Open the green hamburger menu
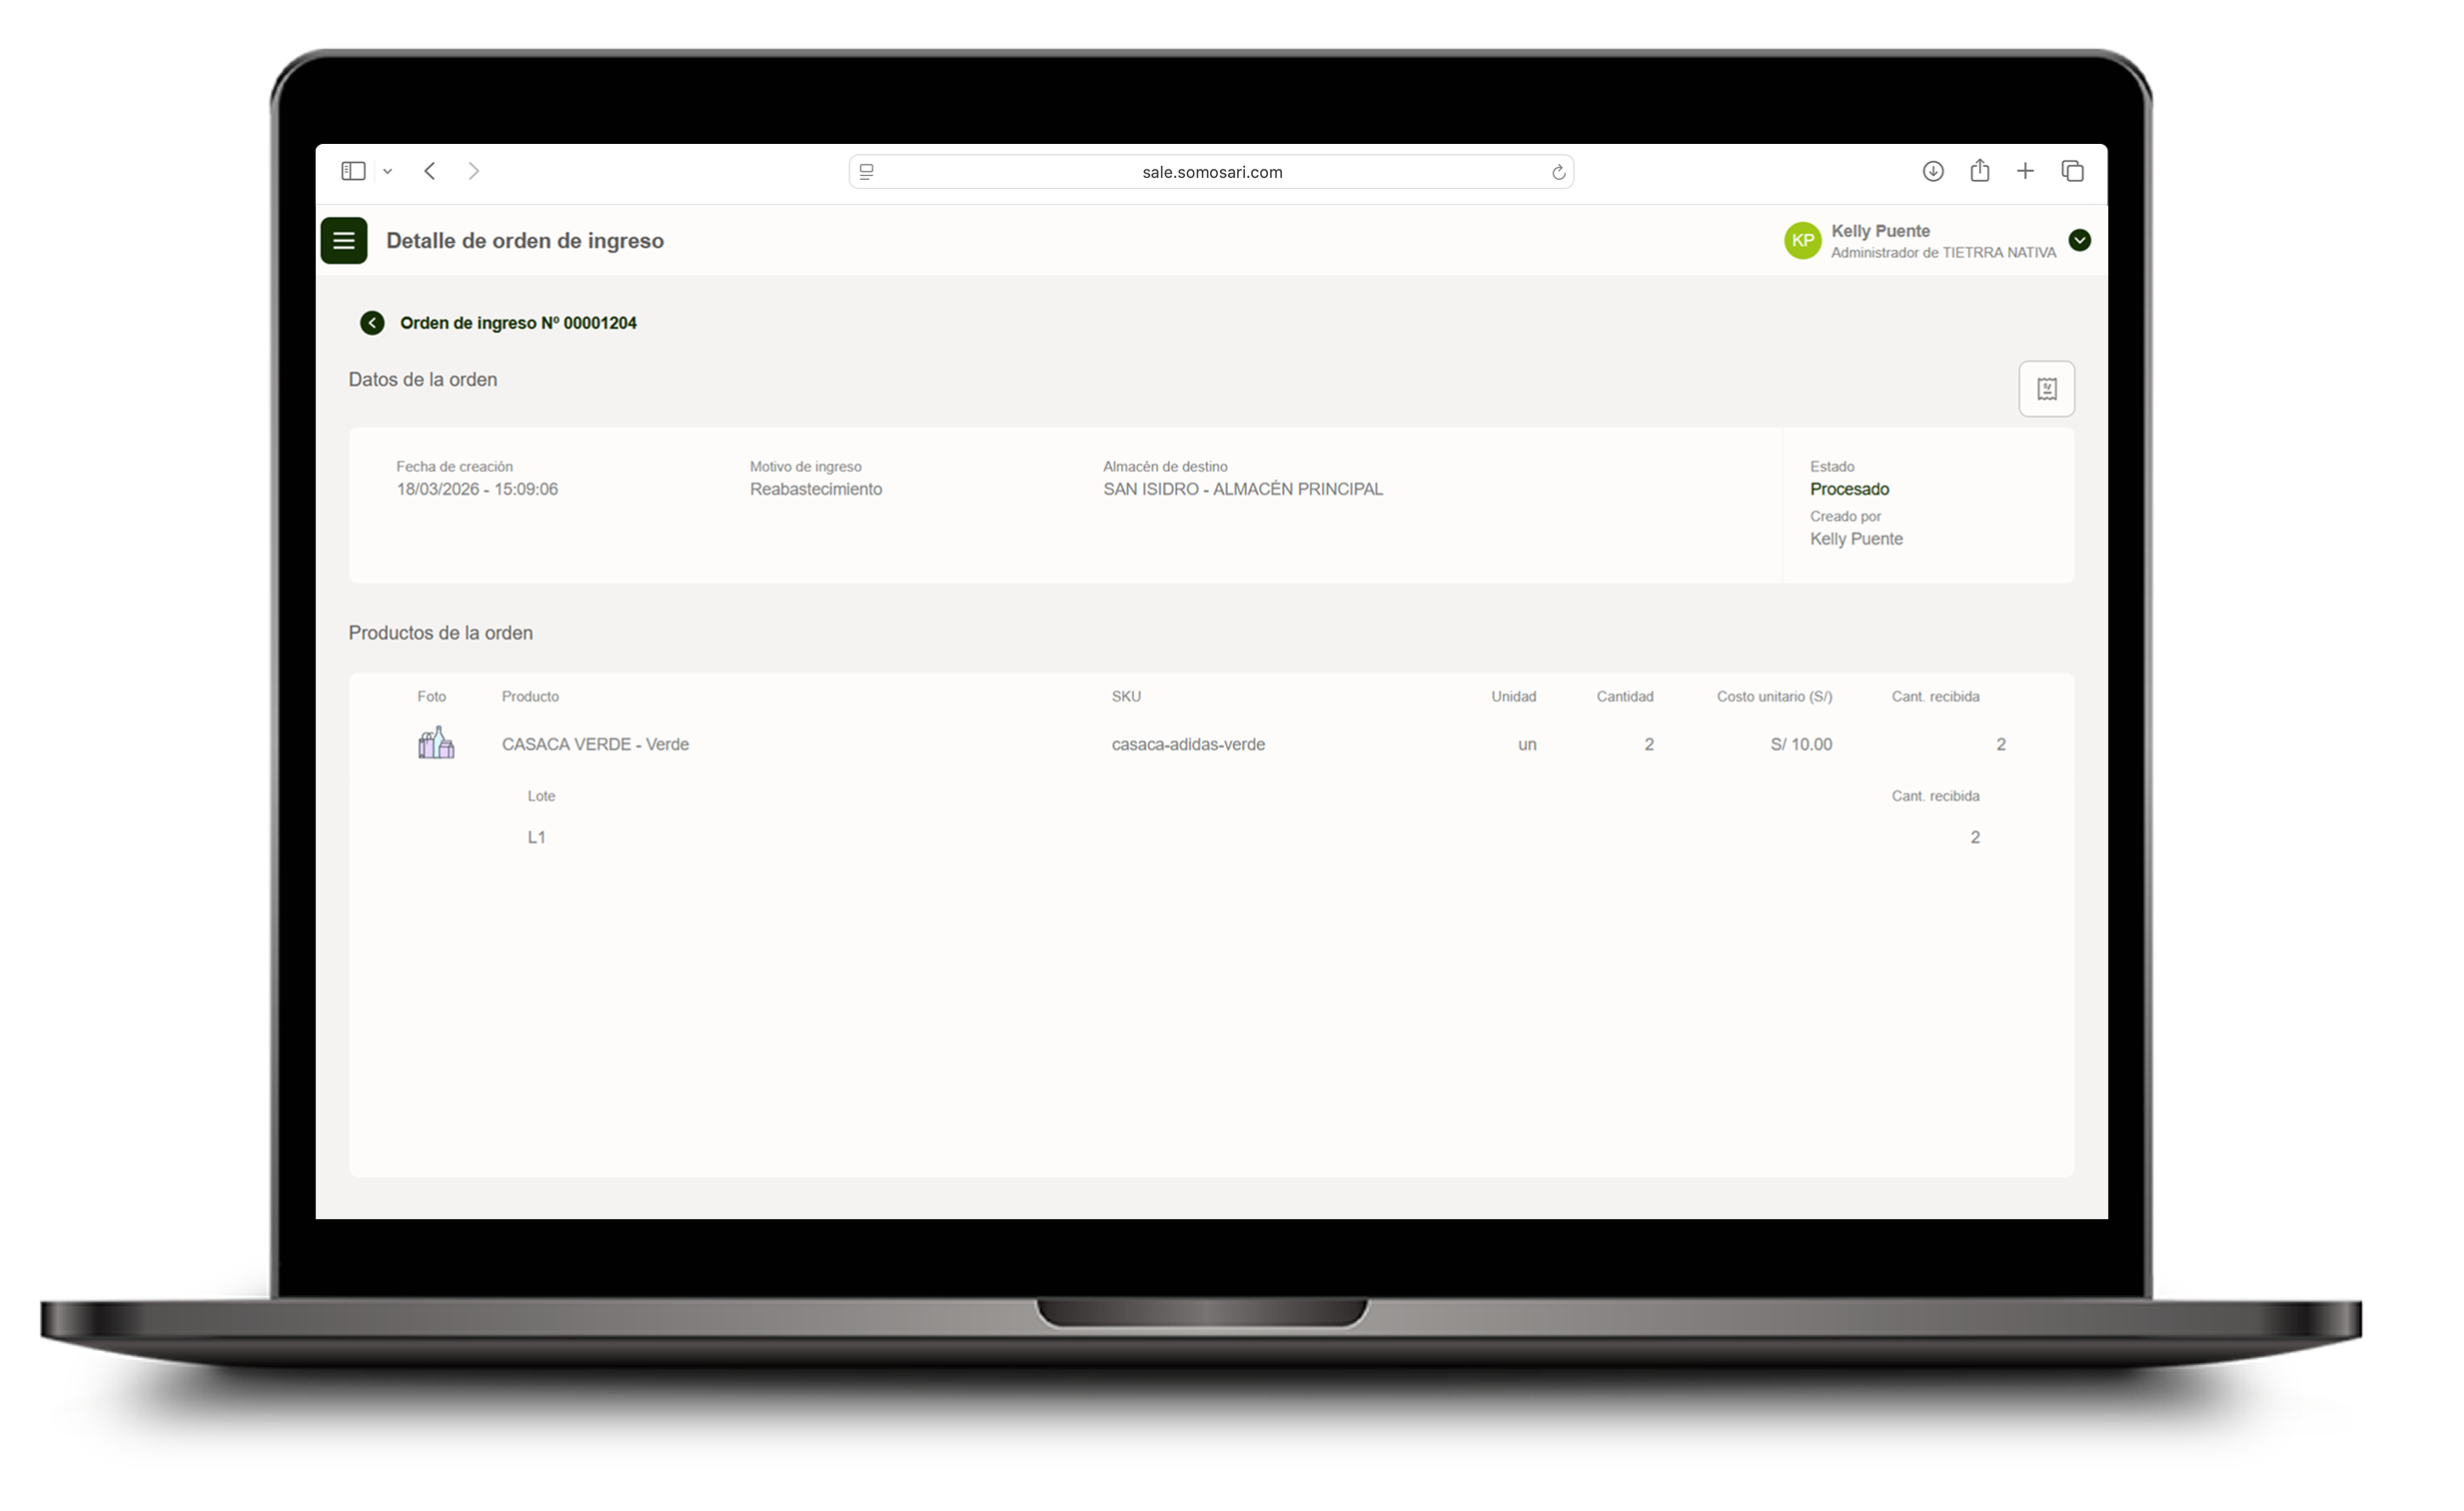This screenshot has width=2464, height=1511. (344, 240)
